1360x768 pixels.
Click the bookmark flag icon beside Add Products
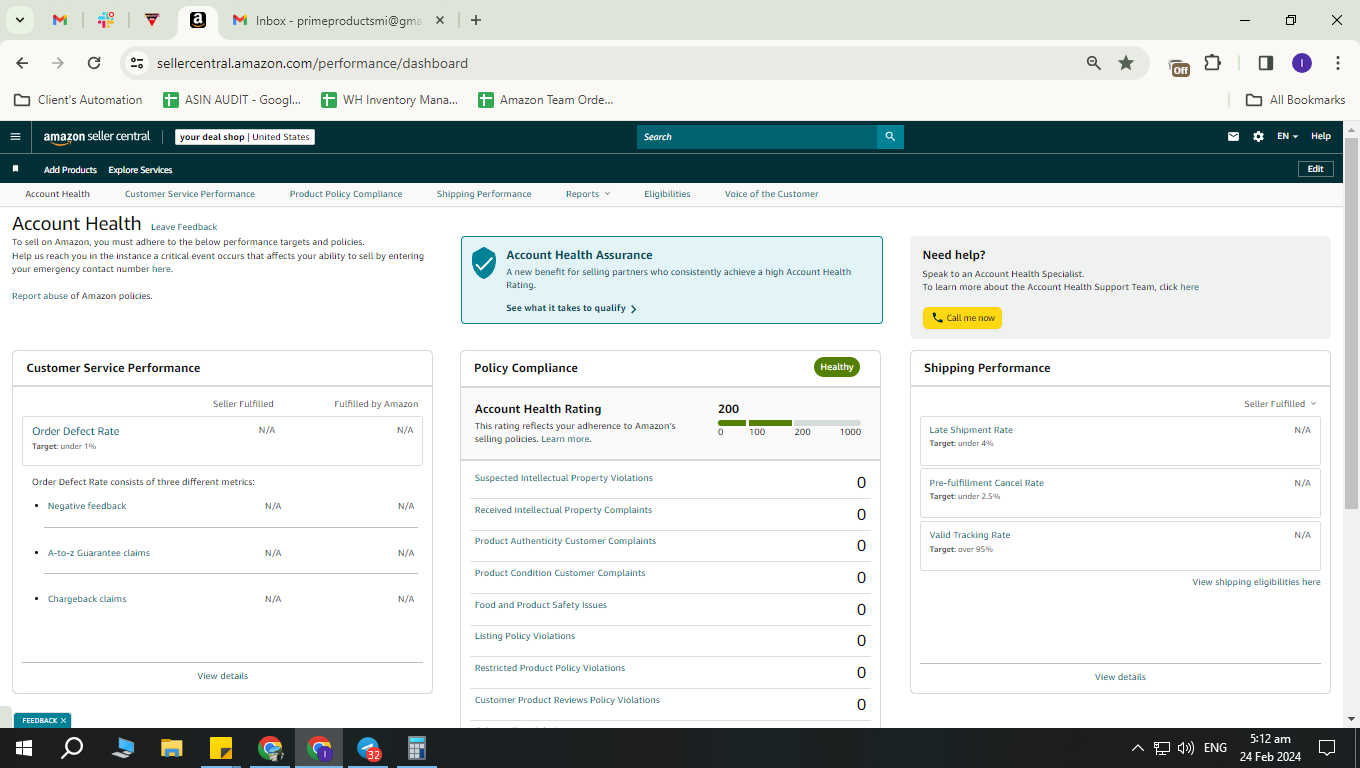pyautogui.click(x=15, y=169)
